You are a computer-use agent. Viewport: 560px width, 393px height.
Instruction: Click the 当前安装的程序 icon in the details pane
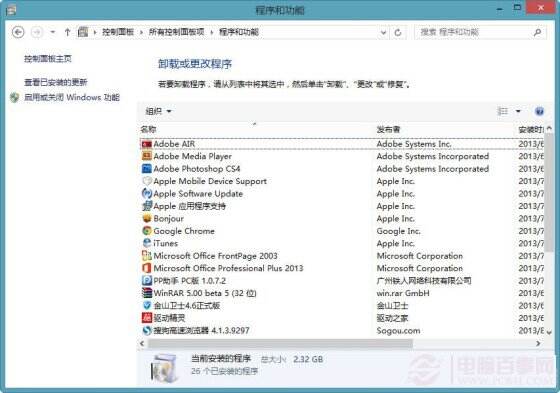click(x=164, y=368)
